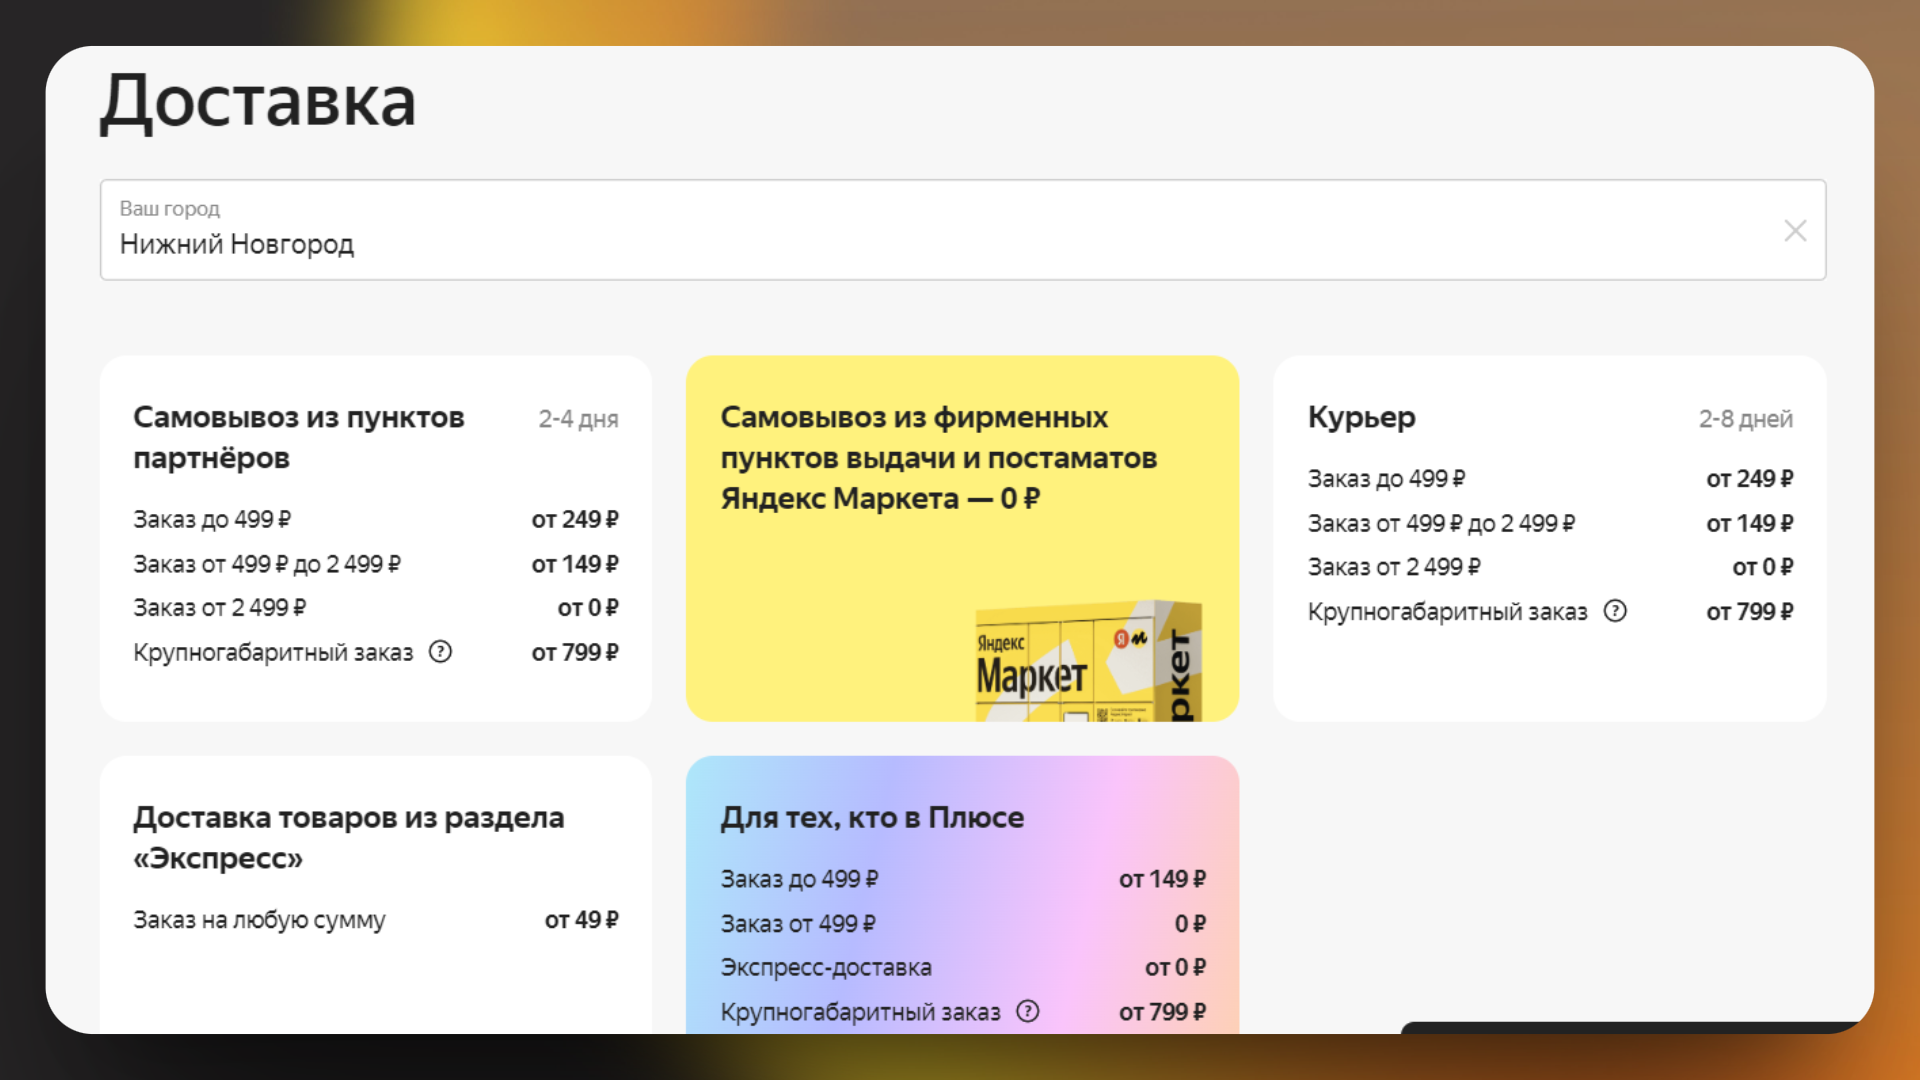This screenshot has height=1080, width=1920.
Task: Click 'Заказ от 2 499 ₽' in Курьер card
Action: pyautogui.click(x=1394, y=567)
